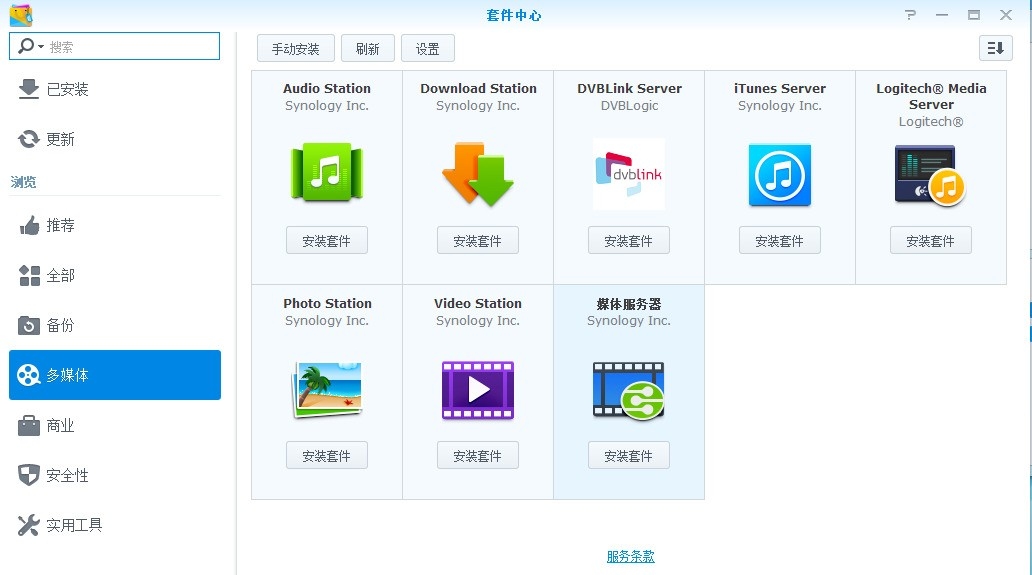1032x575 pixels.
Task: Click the Video Station icon
Action: pos(478,390)
